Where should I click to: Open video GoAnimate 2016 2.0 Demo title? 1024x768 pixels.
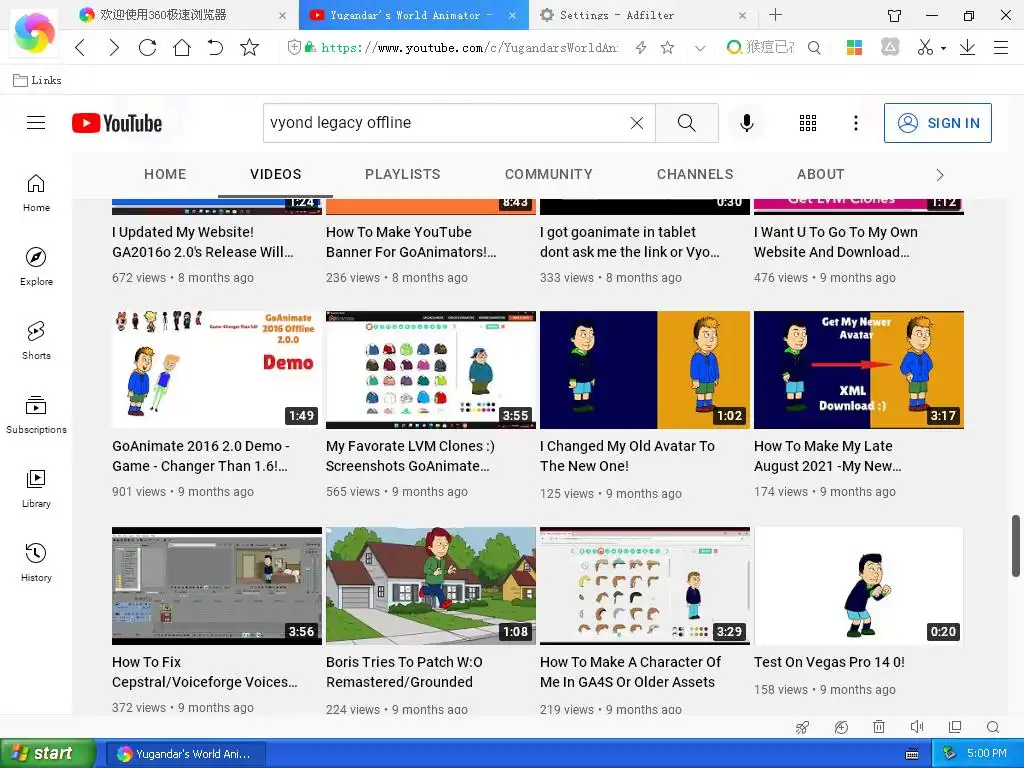point(200,456)
